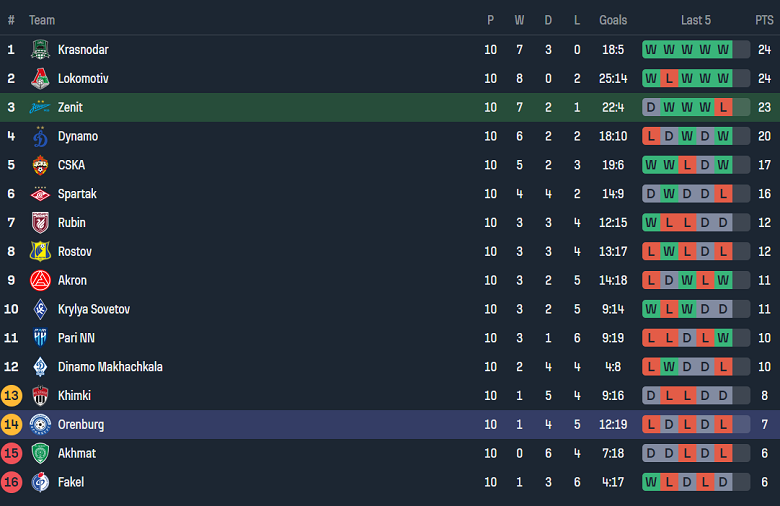Click the Akron club crest
780x506 pixels.
click(x=40, y=281)
